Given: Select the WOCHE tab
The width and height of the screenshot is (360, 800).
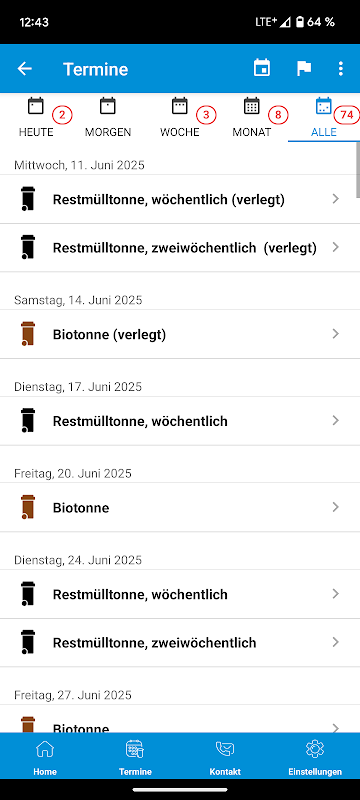Looking at the screenshot, I should tap(179, 118).
